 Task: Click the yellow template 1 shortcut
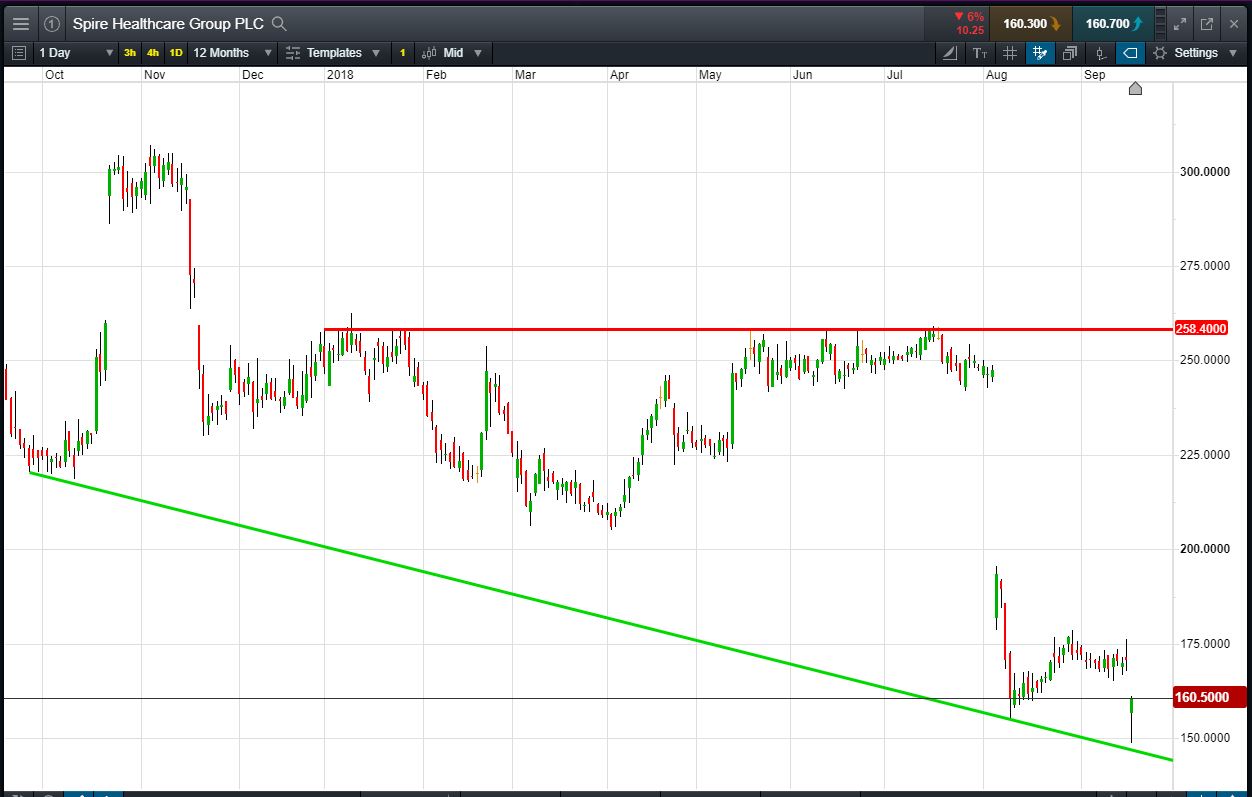pyautogui.click(x=403, y=53)
